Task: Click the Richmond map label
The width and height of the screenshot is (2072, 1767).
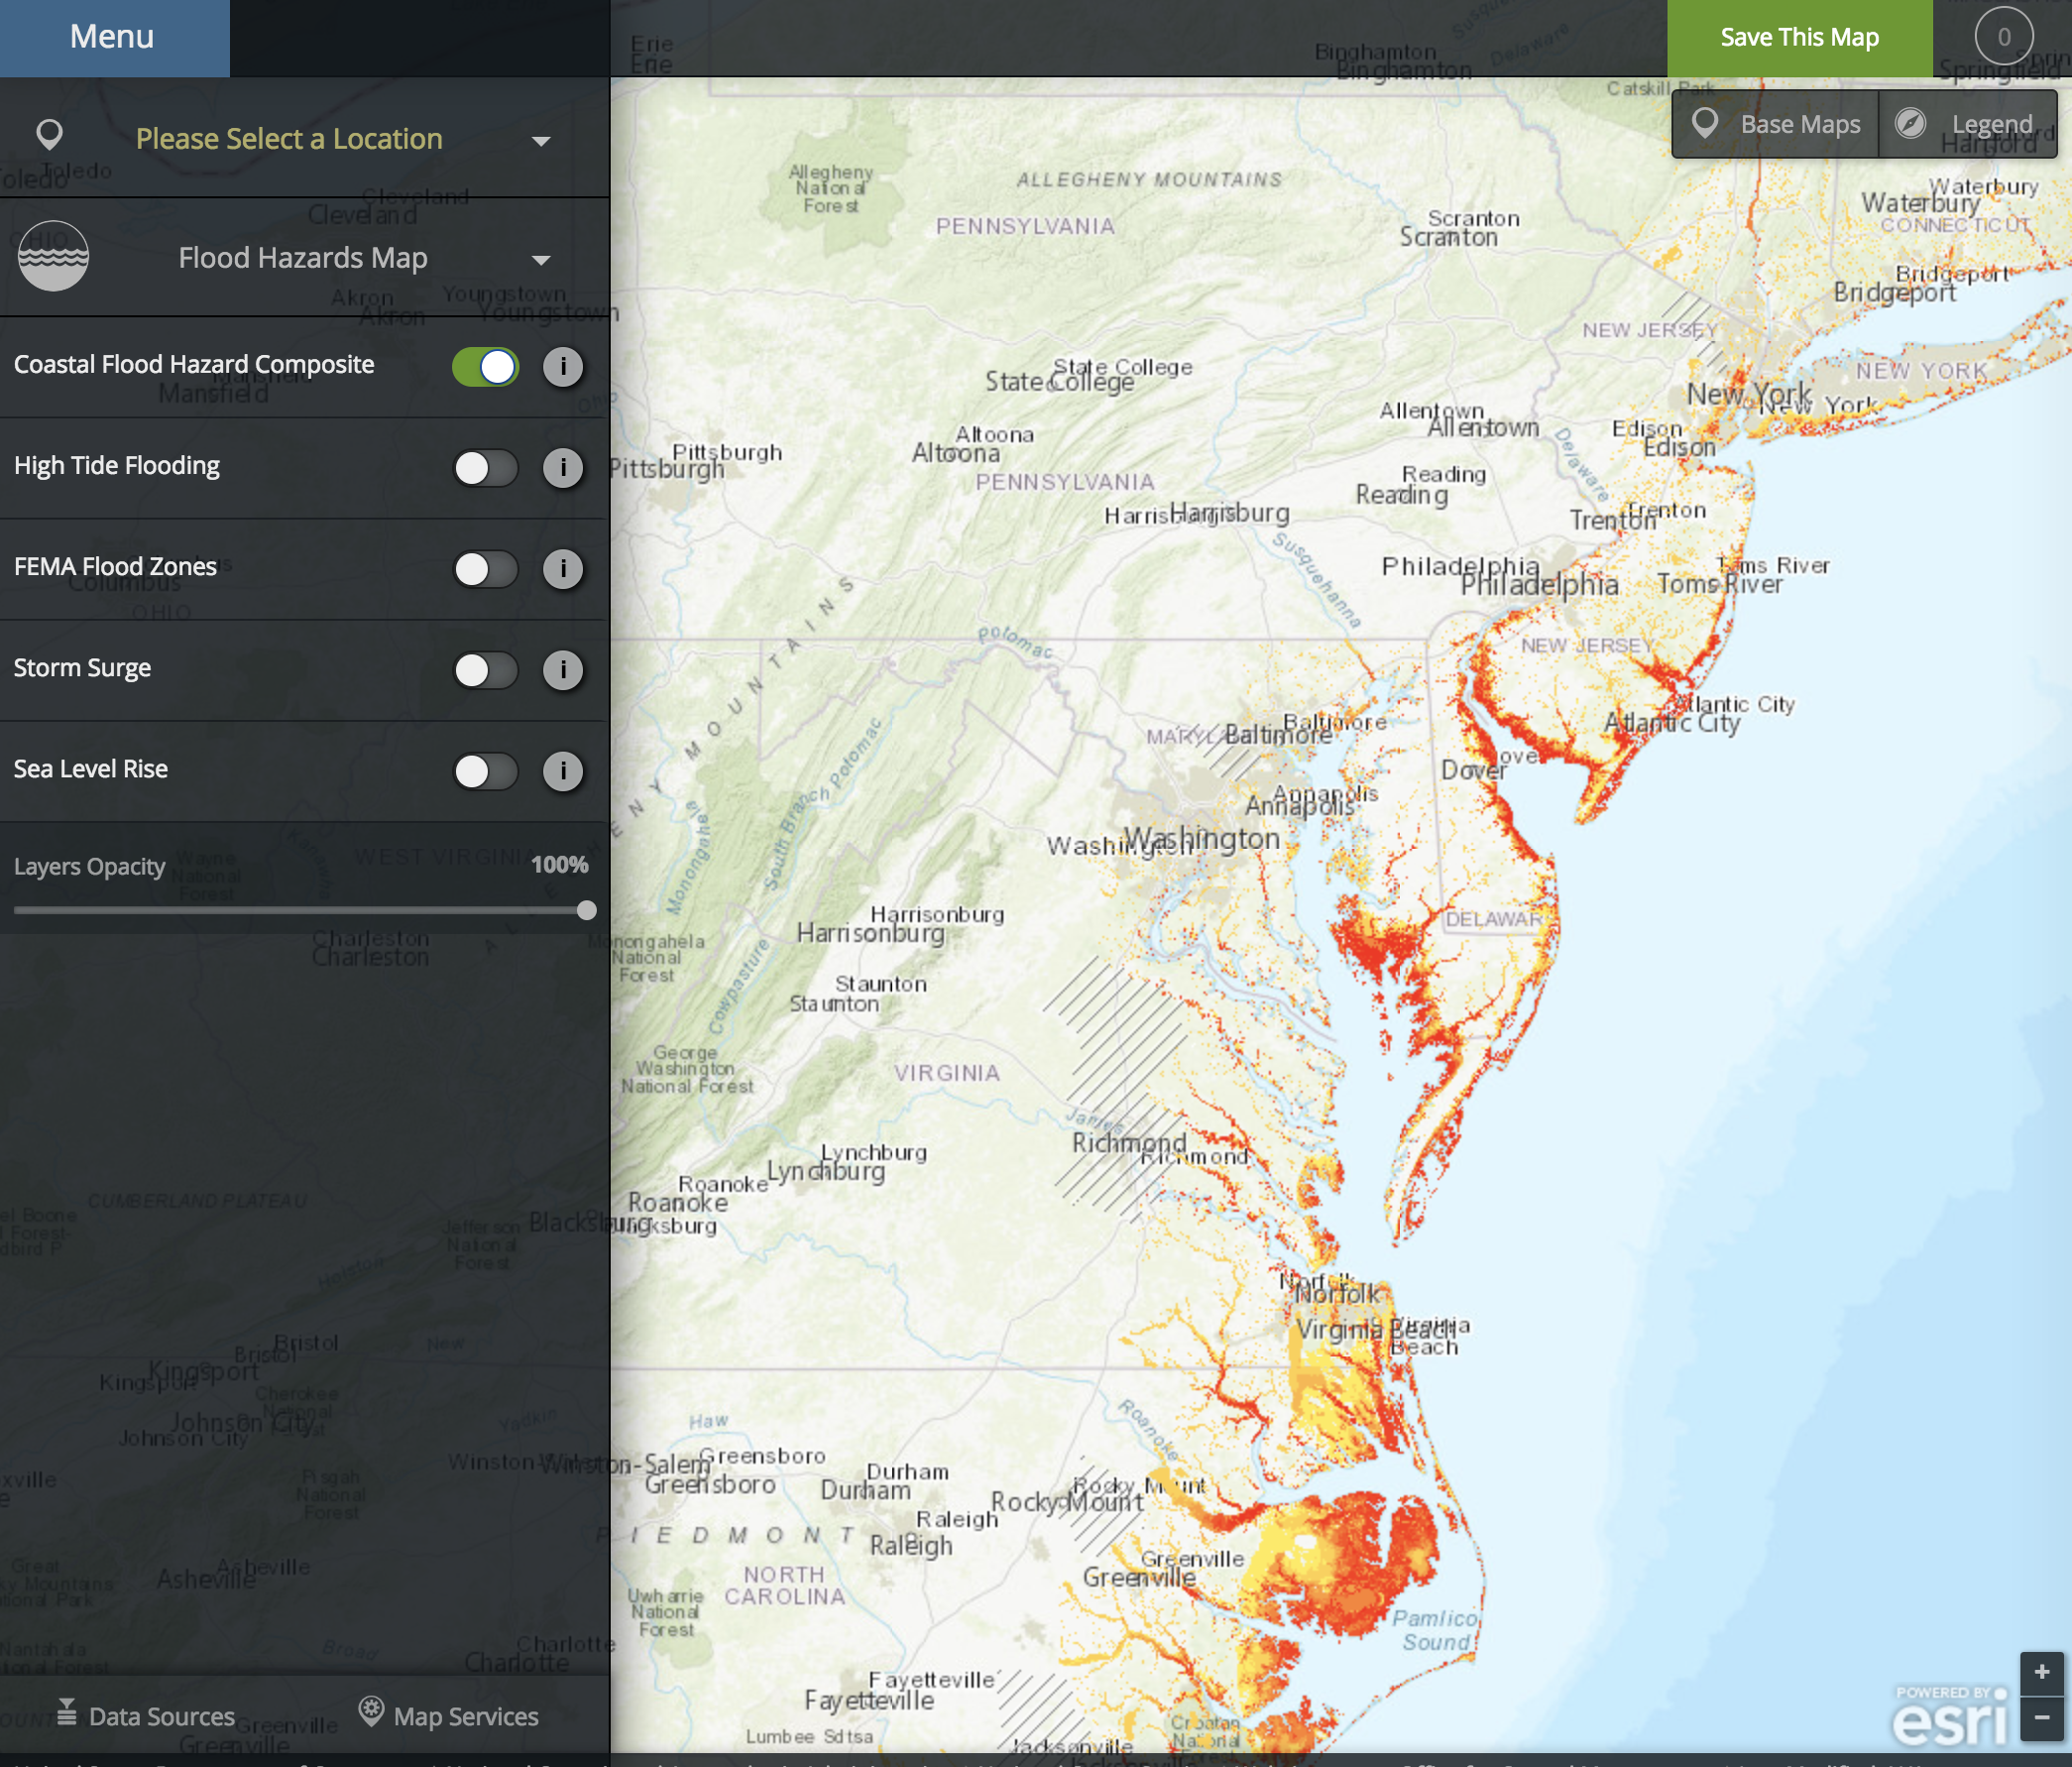Action: tap(1129, 1142)
